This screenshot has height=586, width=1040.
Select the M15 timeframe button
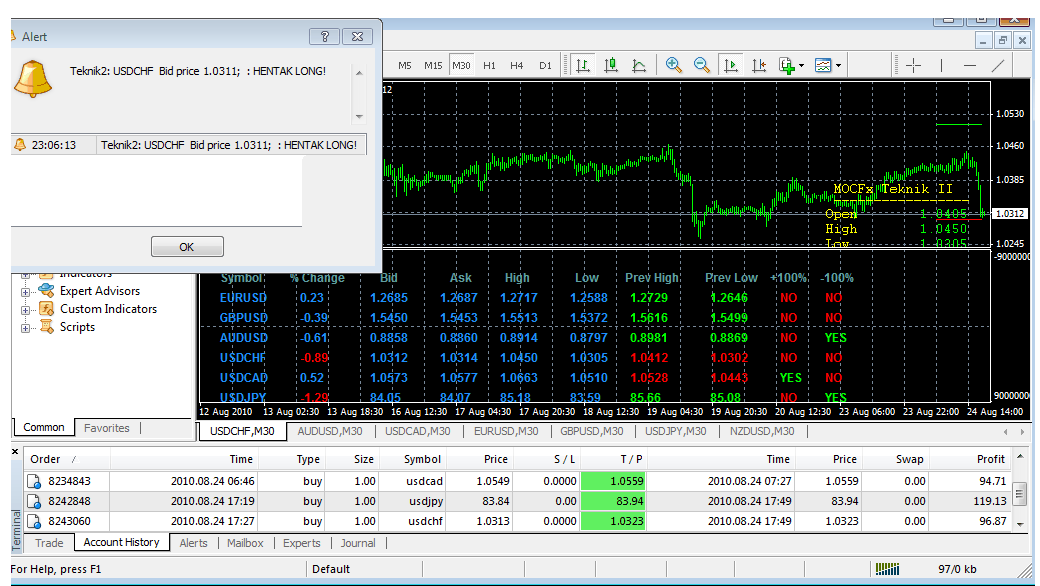click(x=433, y=66)
